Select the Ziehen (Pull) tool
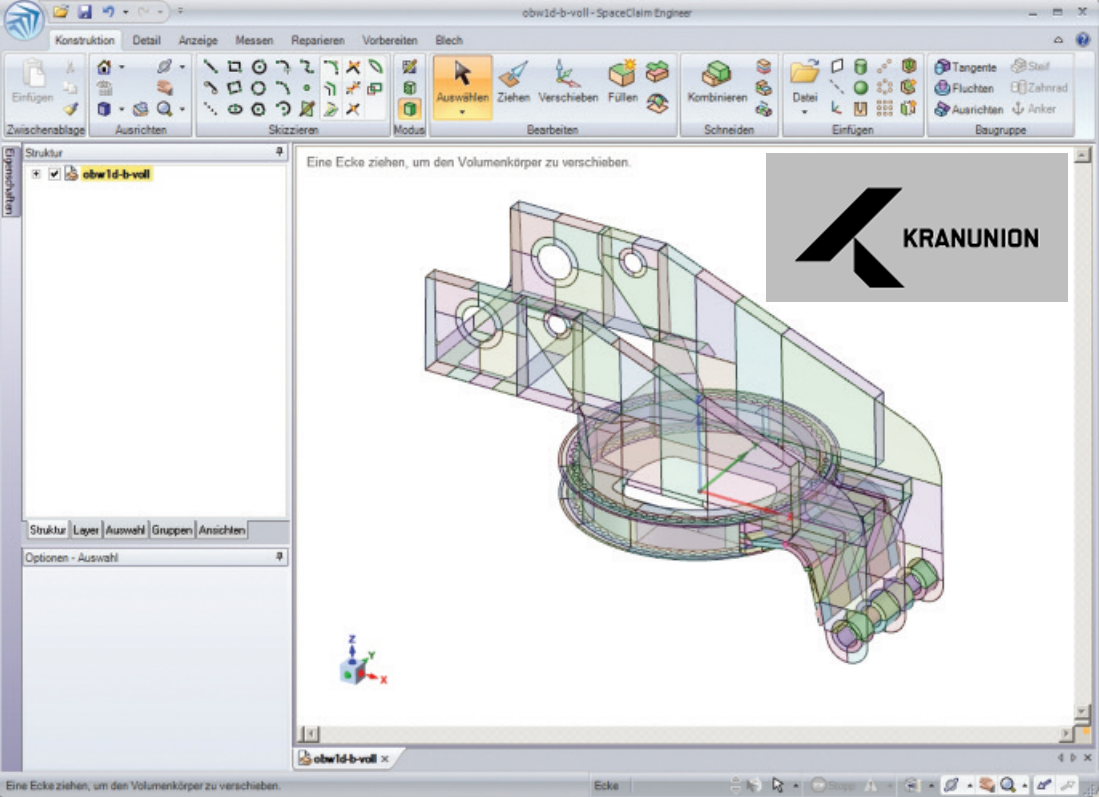Viewport: 1099px width, 797px height. pyautogui.click(x=513, y=82)
